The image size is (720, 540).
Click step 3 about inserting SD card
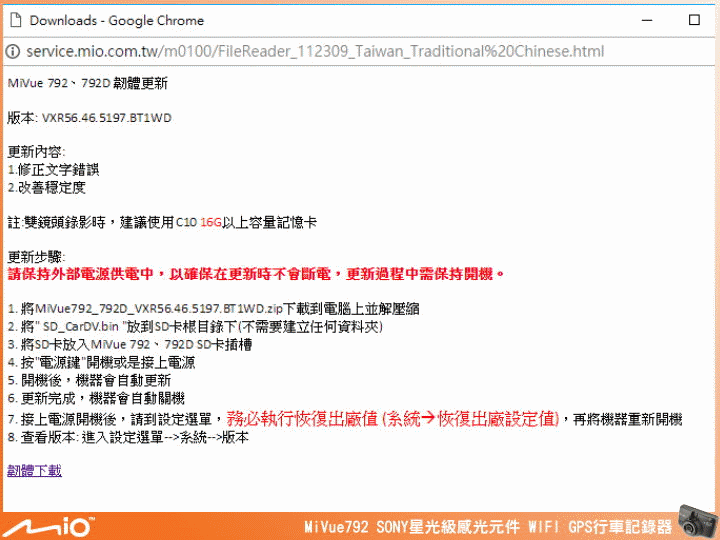130,344
